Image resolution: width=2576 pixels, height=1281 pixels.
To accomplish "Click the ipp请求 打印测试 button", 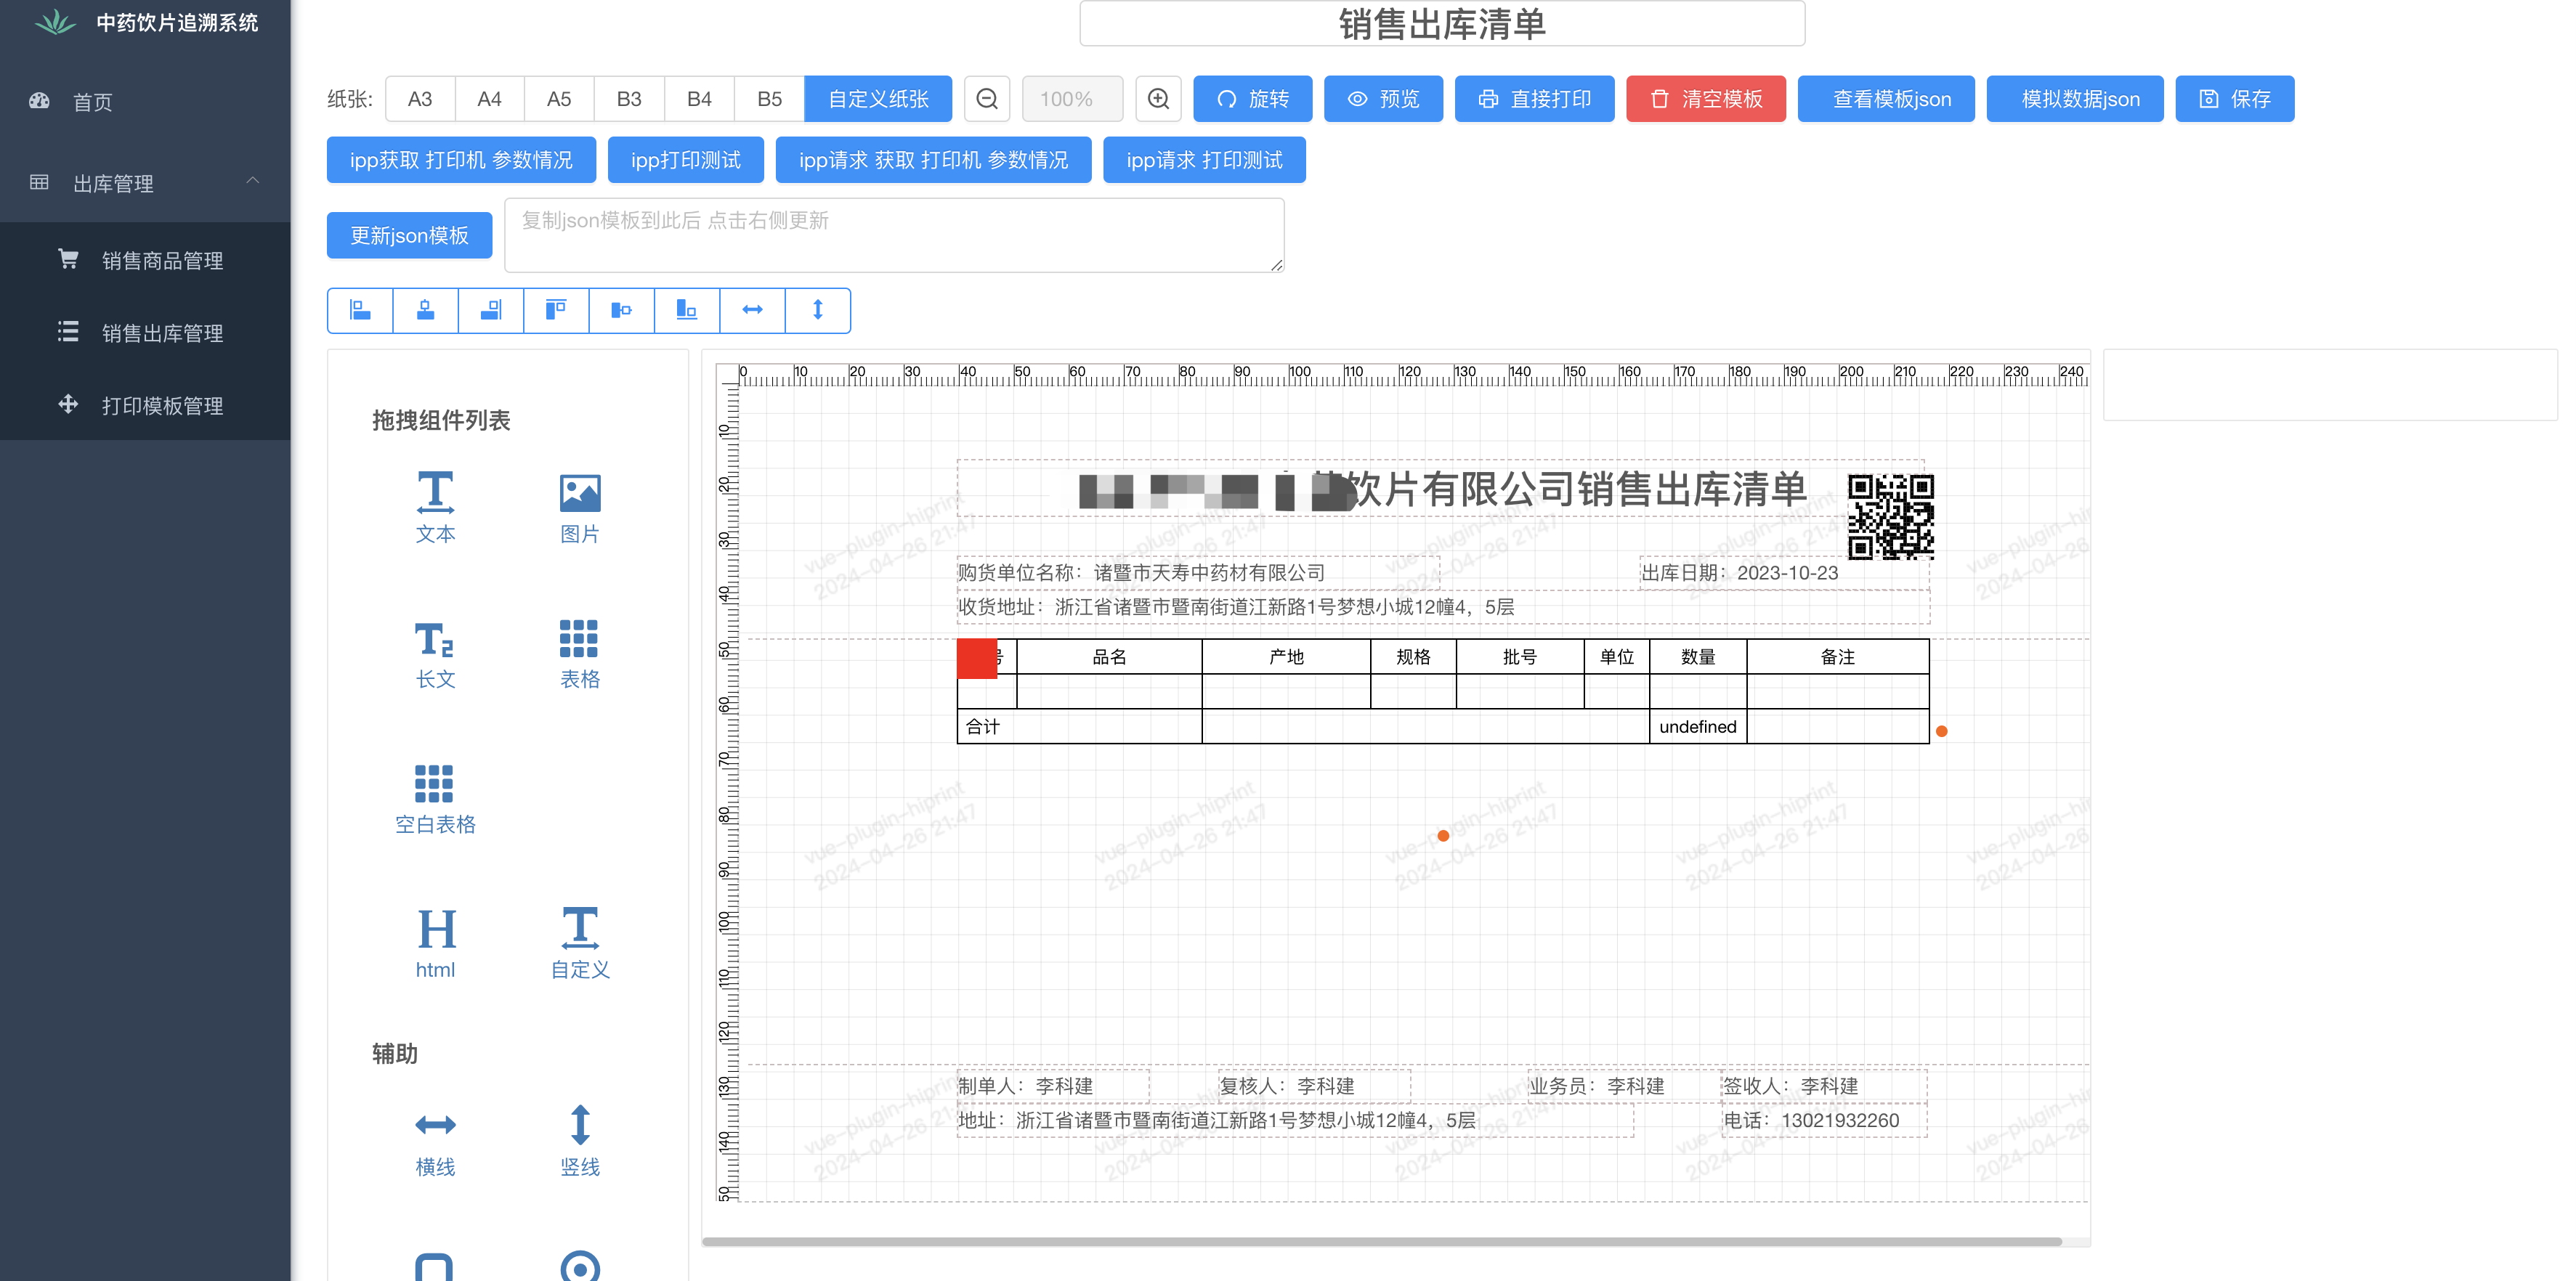I will pyautogui.click(x=1204, y=160).
